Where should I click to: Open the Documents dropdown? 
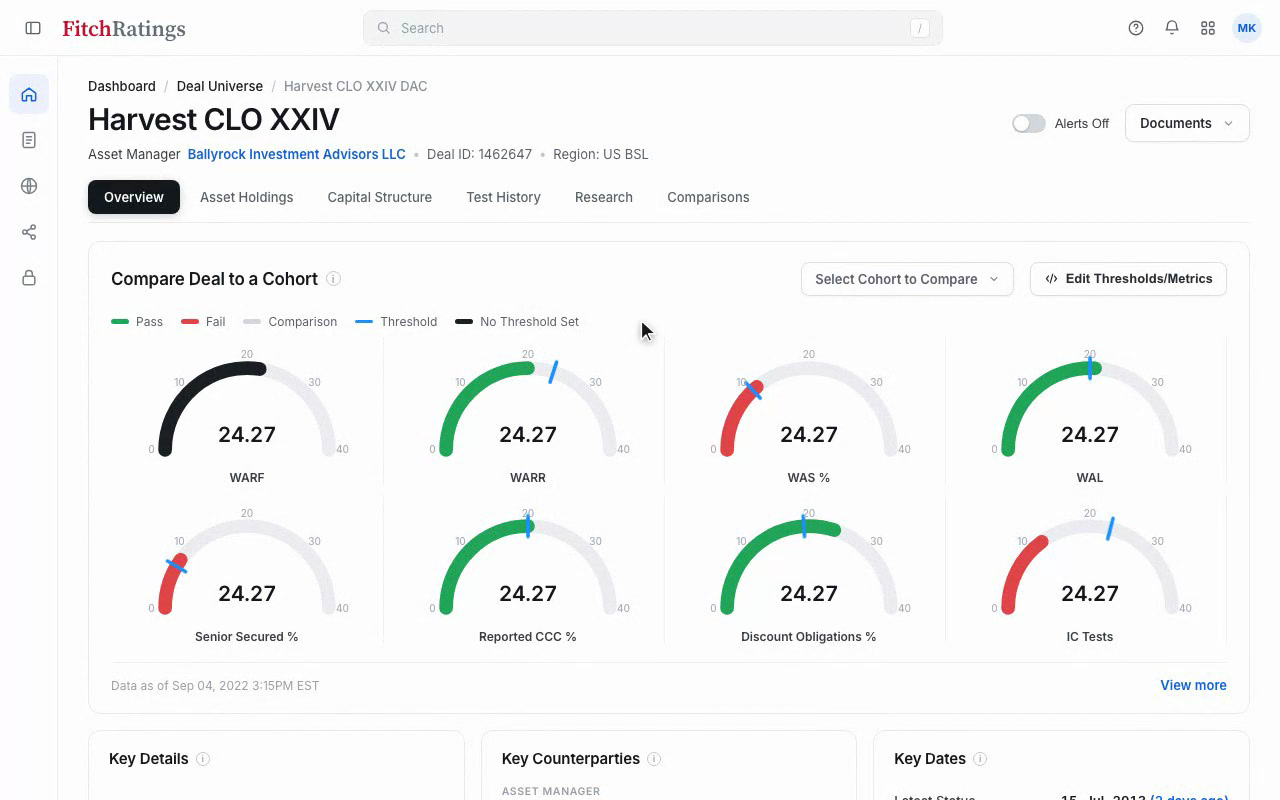pyautogui.click(x=1187, y=123)
